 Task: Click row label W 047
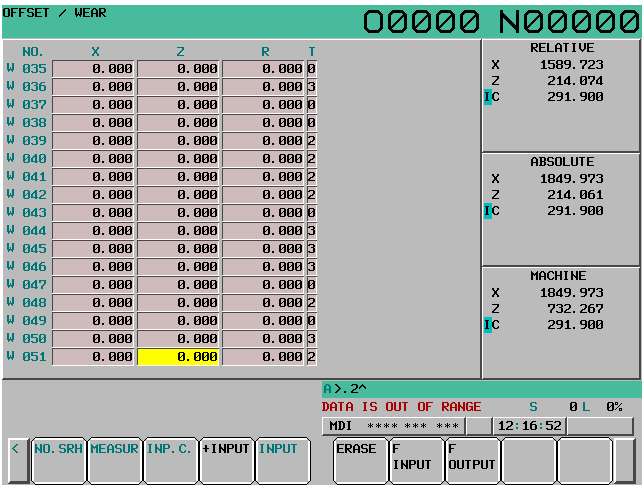point(27,285)
